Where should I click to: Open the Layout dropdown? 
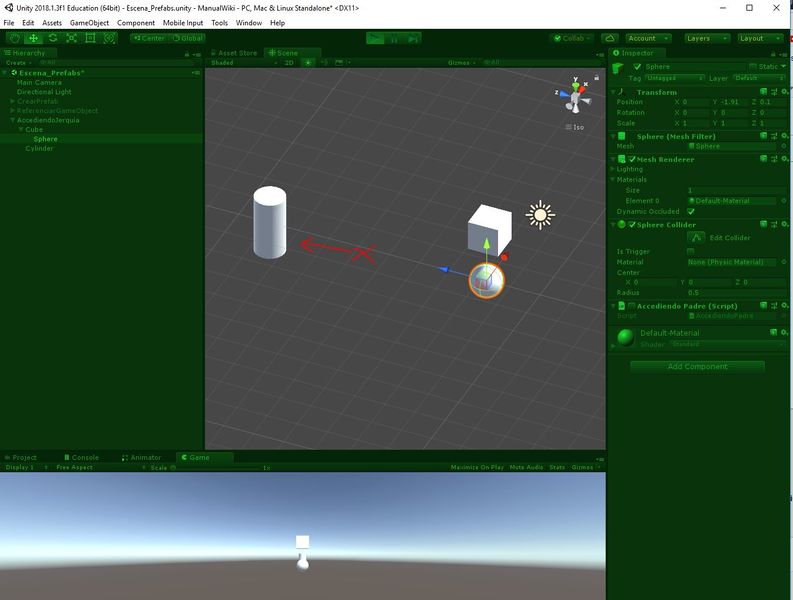point(760,38)
